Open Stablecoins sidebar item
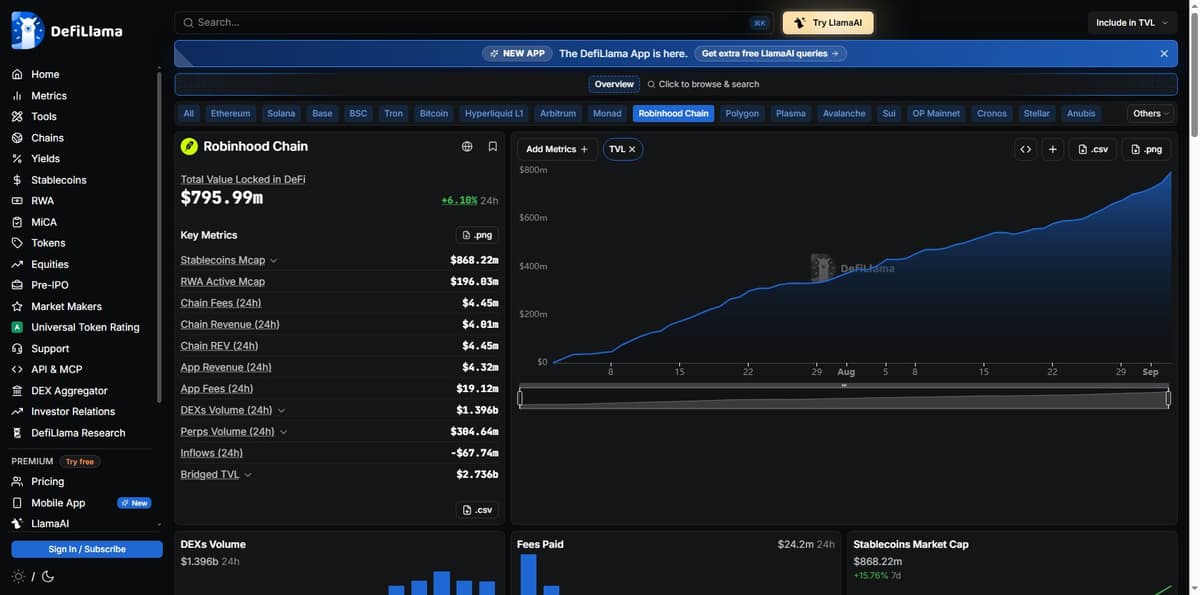The height and width of the screenshot is (595, 1200). click(58, 180)
